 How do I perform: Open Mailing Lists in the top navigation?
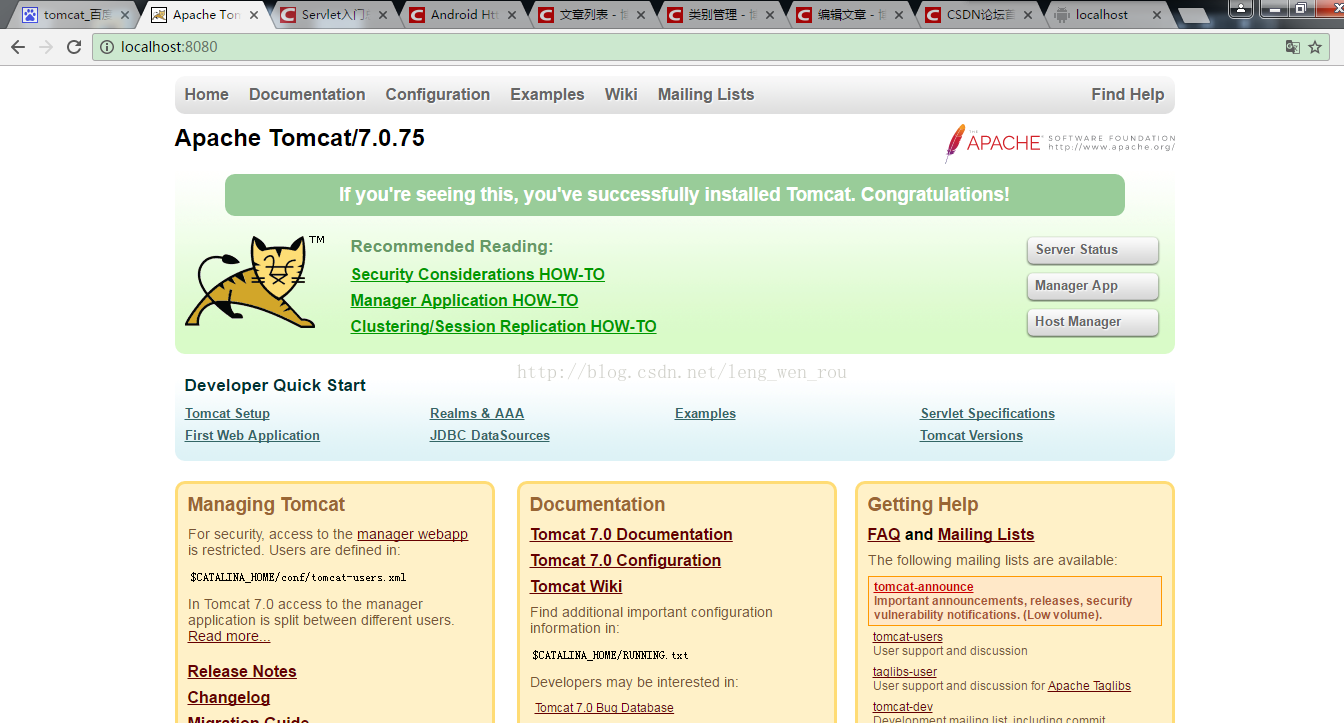[706, 94]
